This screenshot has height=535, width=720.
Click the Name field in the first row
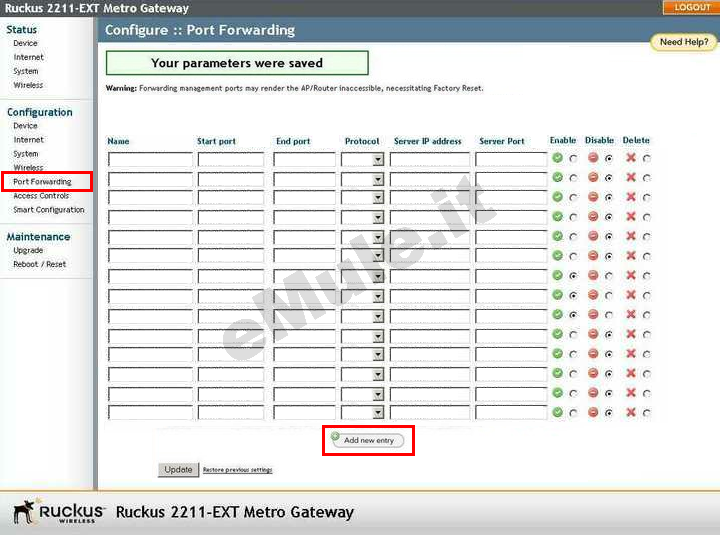click(150, 160)
